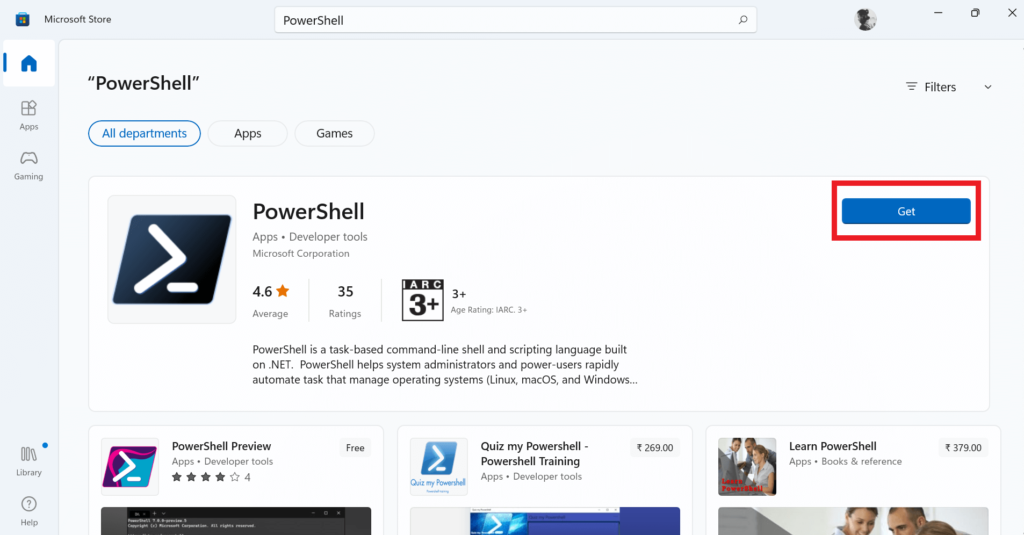Switch to the Apps filter tab
This screenshot has height=535, width=1024.
pos(248,133)
